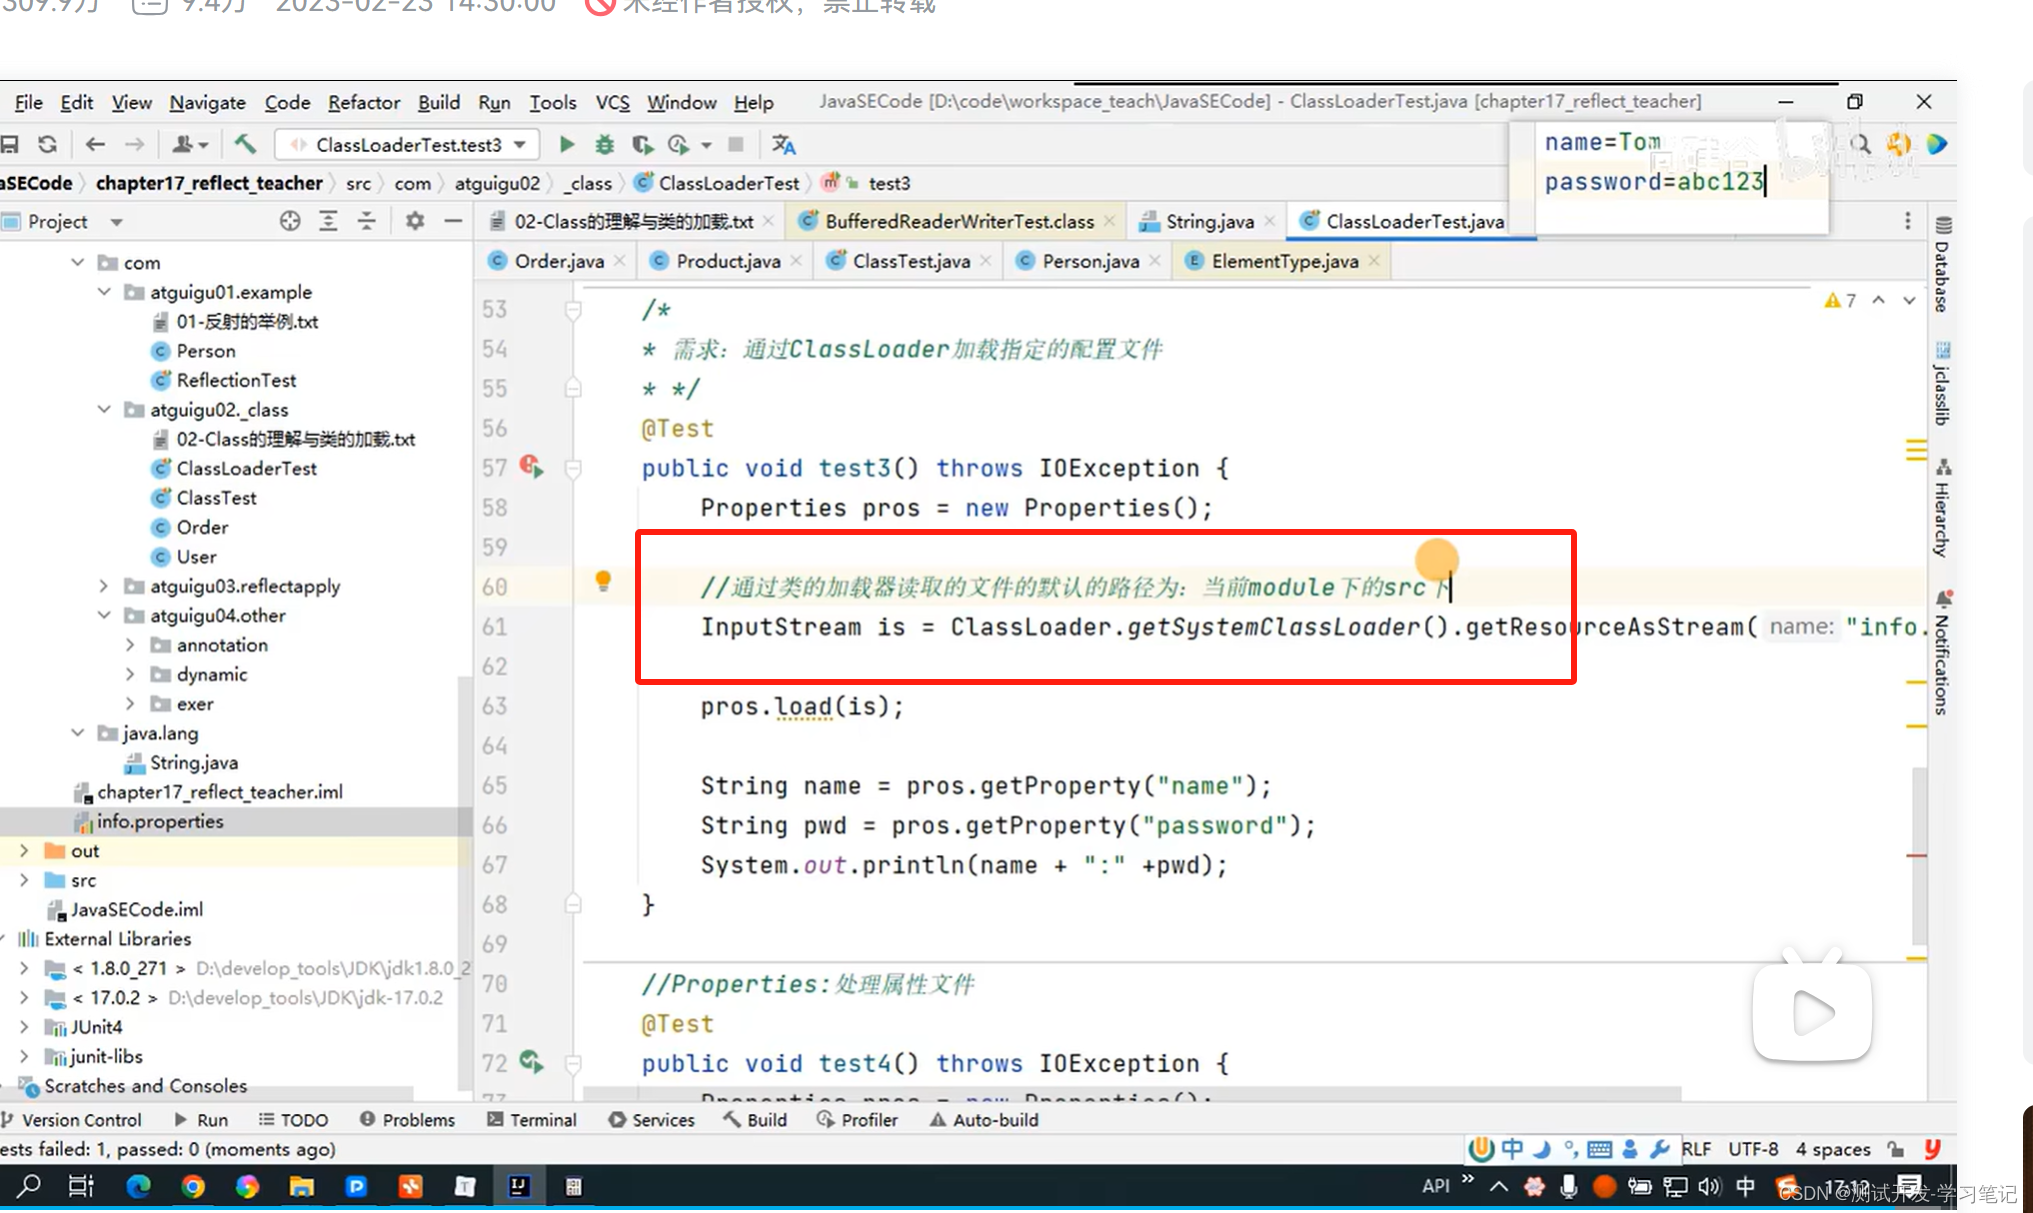The width and height of the screenshot is (2033, 1213).
Task: Click the Search everywhere magnifier icon
Action: pos(1863,144)
